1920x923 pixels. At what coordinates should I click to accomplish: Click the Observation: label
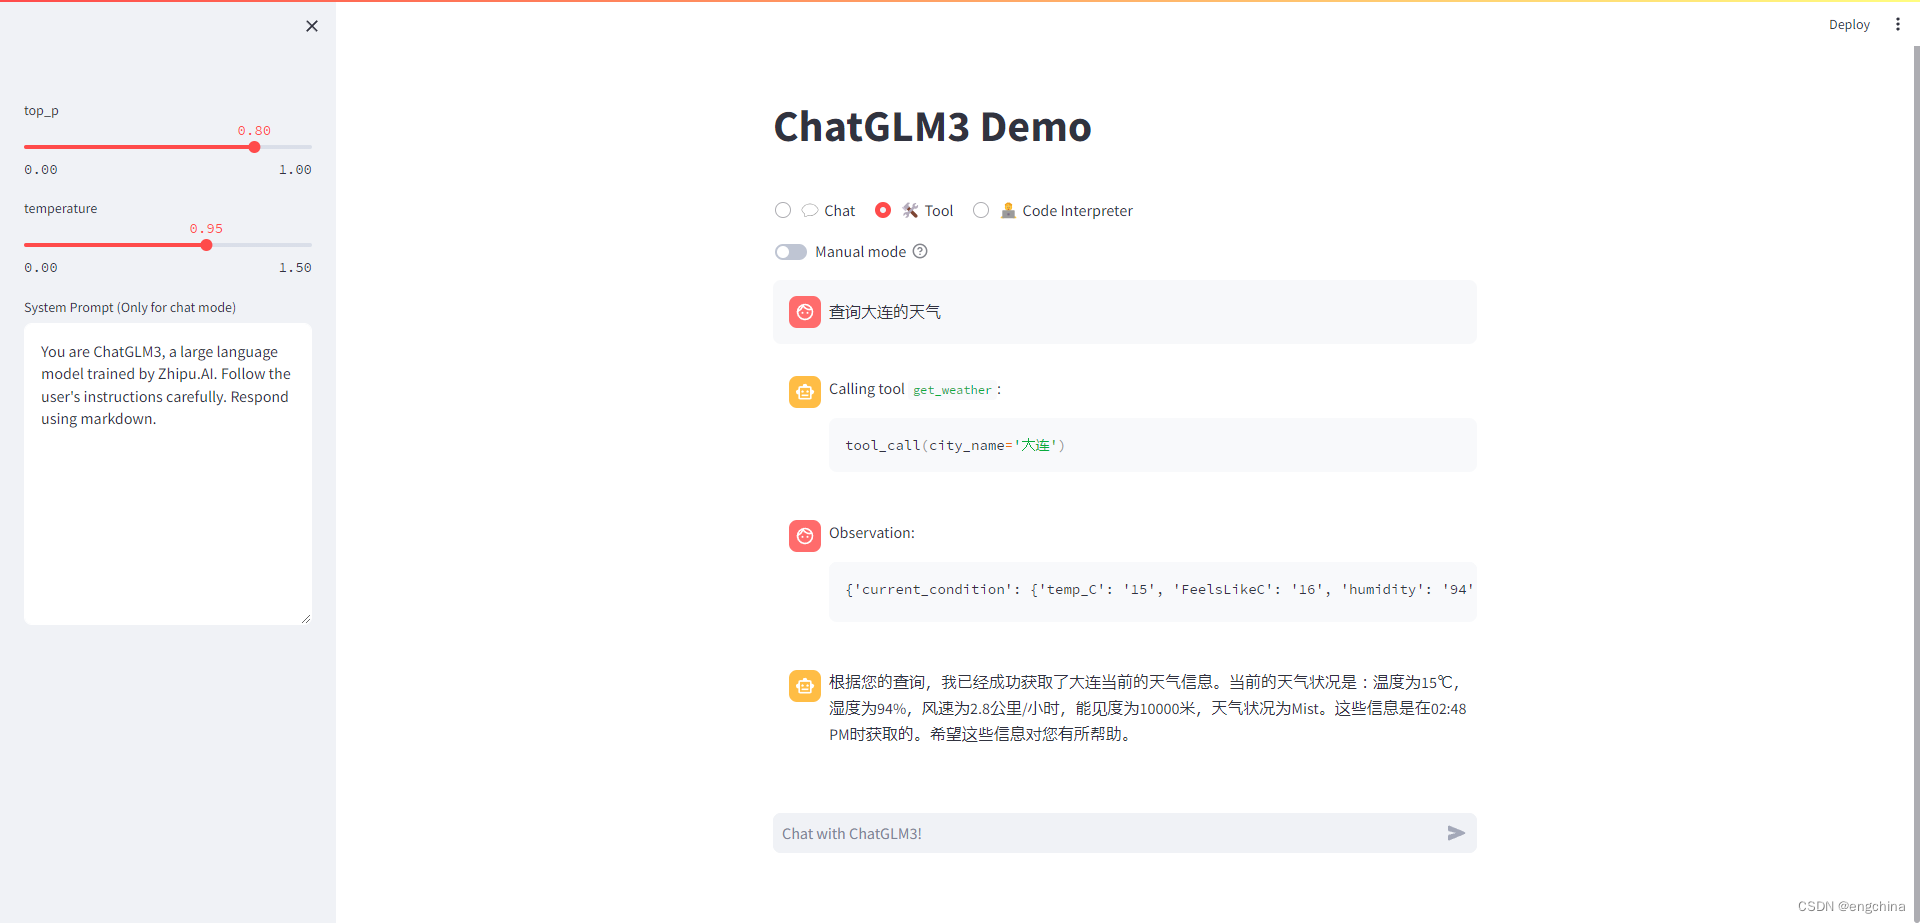[872, 533]
